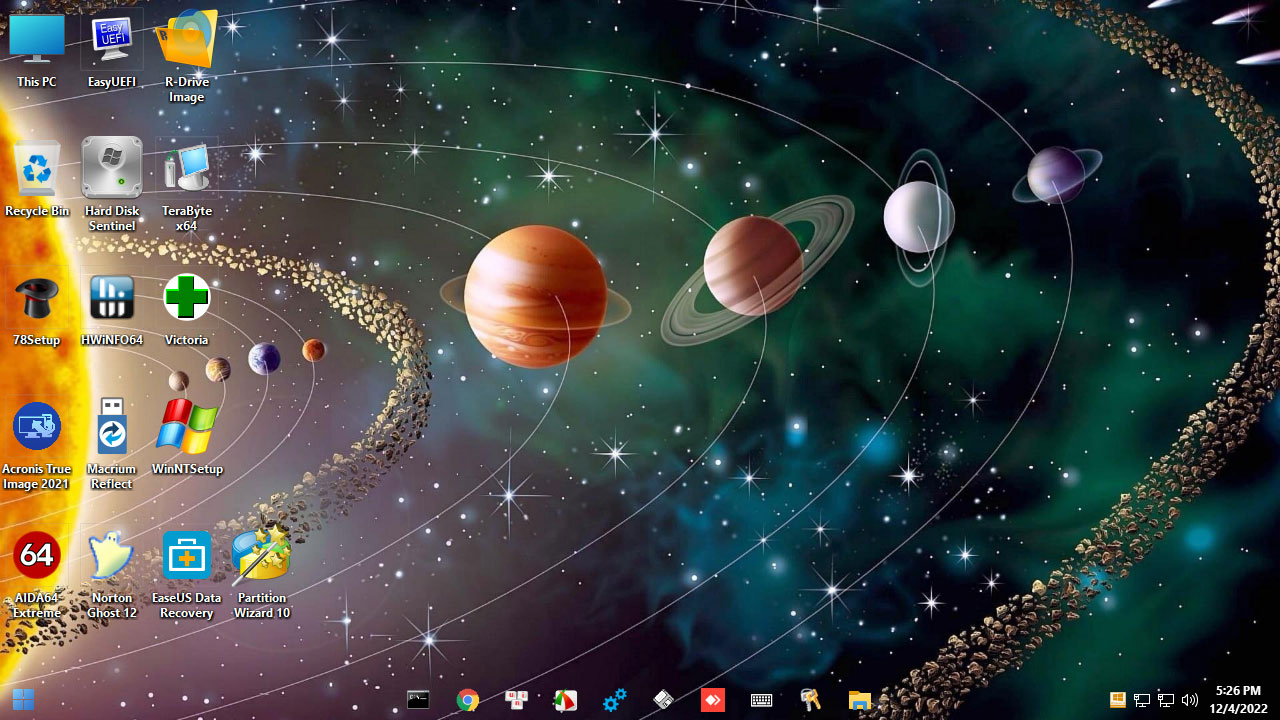The width and height of the screenshot is (1280, 720).
Task: Open the volume speaker tray icon
Action: (1190, 700)
